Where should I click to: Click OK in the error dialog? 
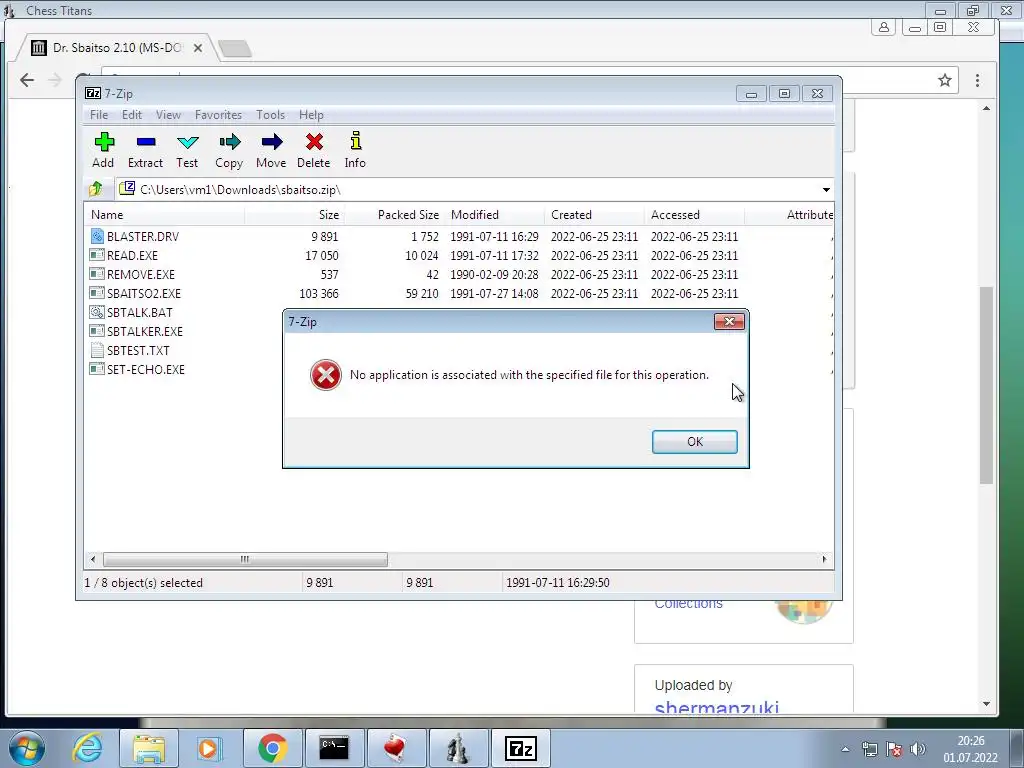click(695, 441)
